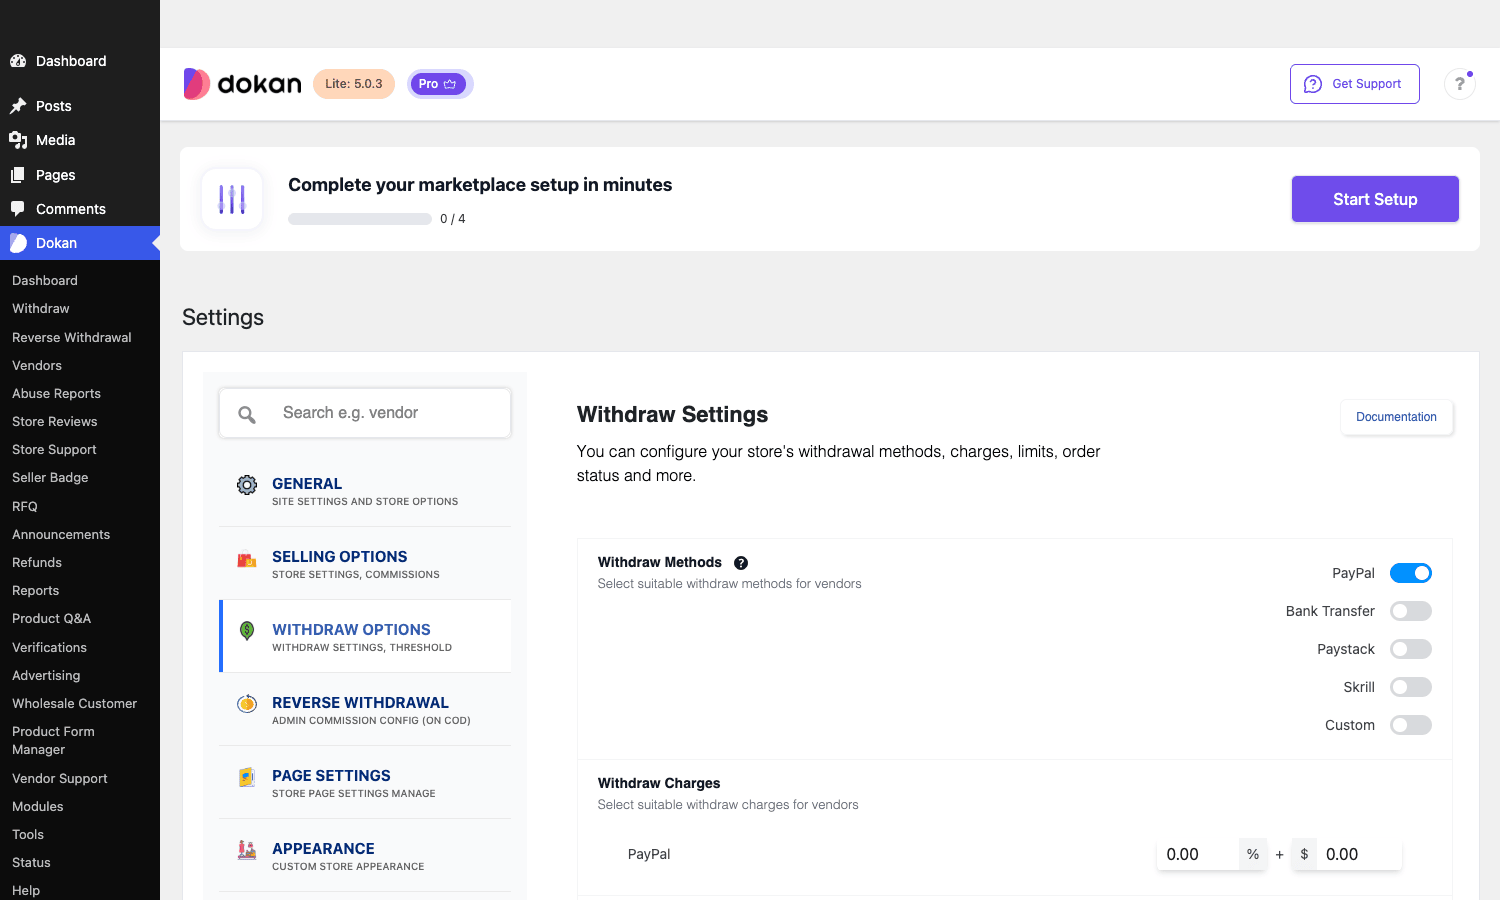Enable the Skrill withdraw toggle

point(1411,687)
